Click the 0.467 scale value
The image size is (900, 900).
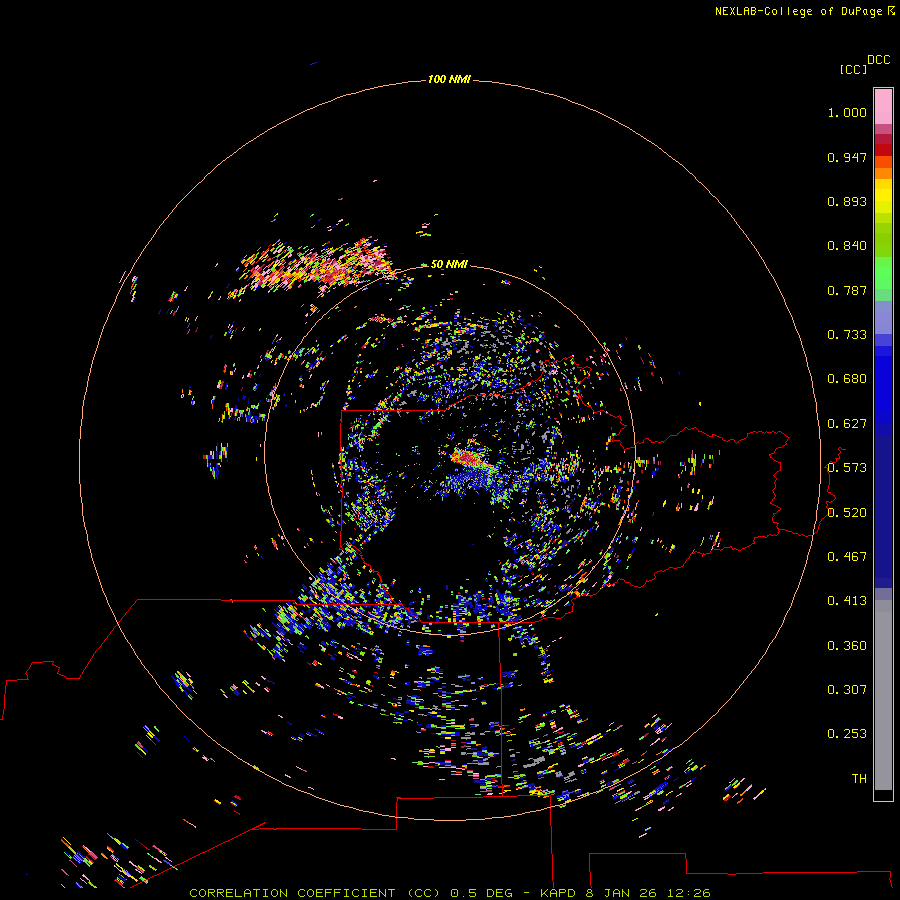click(847, 557)
